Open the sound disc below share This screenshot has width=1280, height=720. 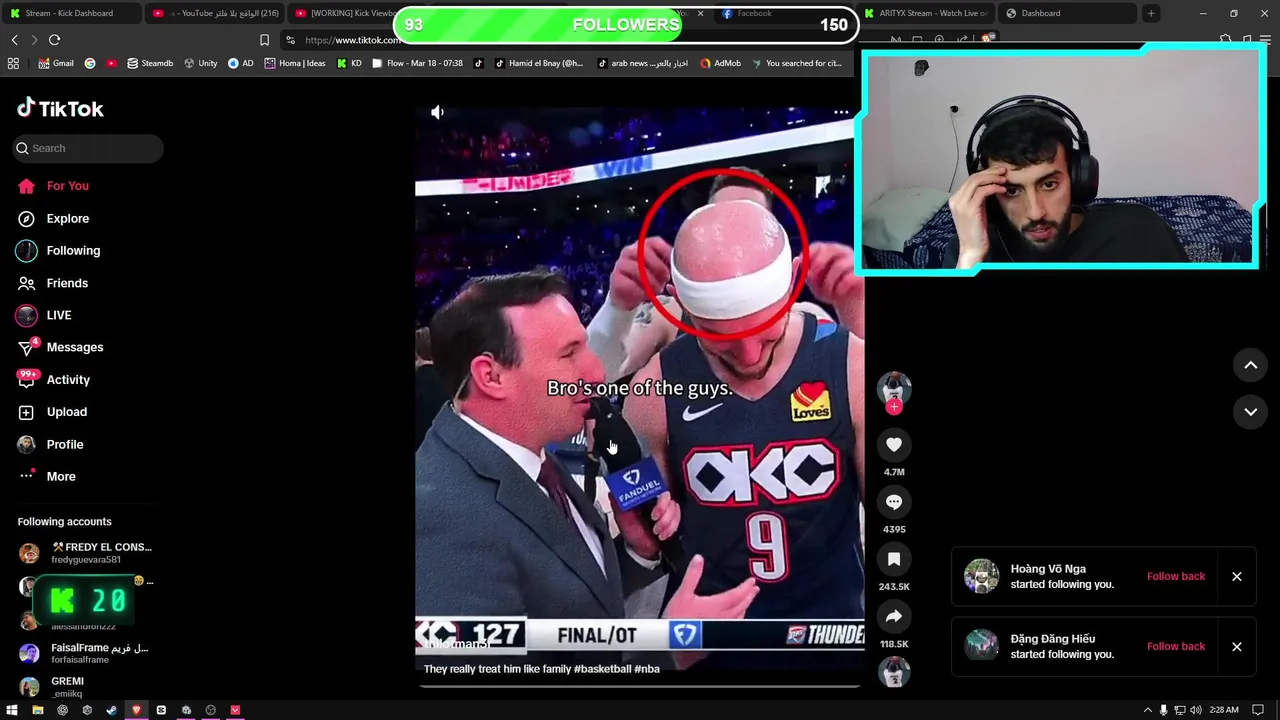(894, 672)
